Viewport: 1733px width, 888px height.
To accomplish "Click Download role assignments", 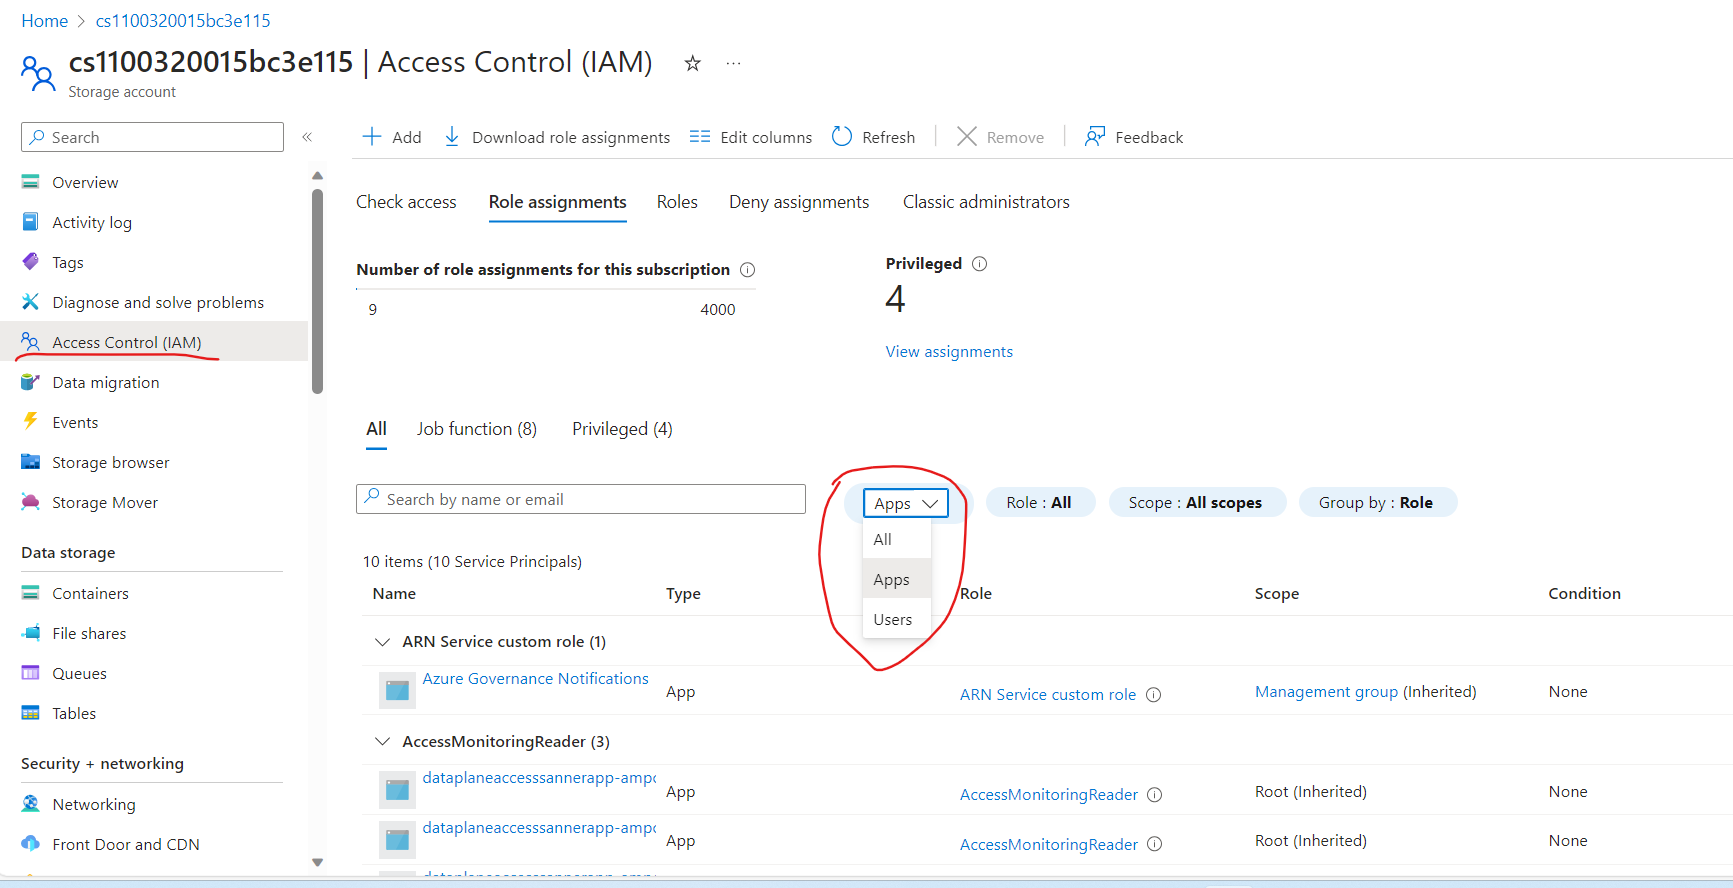I will pos(556,137).
